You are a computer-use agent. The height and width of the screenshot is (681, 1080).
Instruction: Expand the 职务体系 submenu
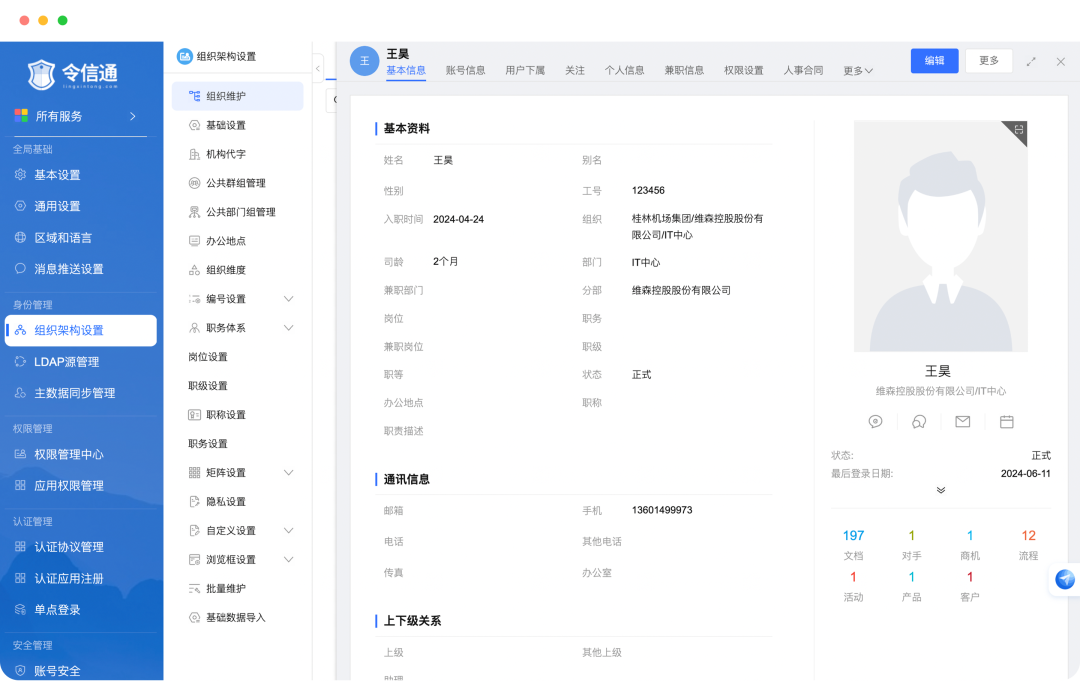[289, 328]
